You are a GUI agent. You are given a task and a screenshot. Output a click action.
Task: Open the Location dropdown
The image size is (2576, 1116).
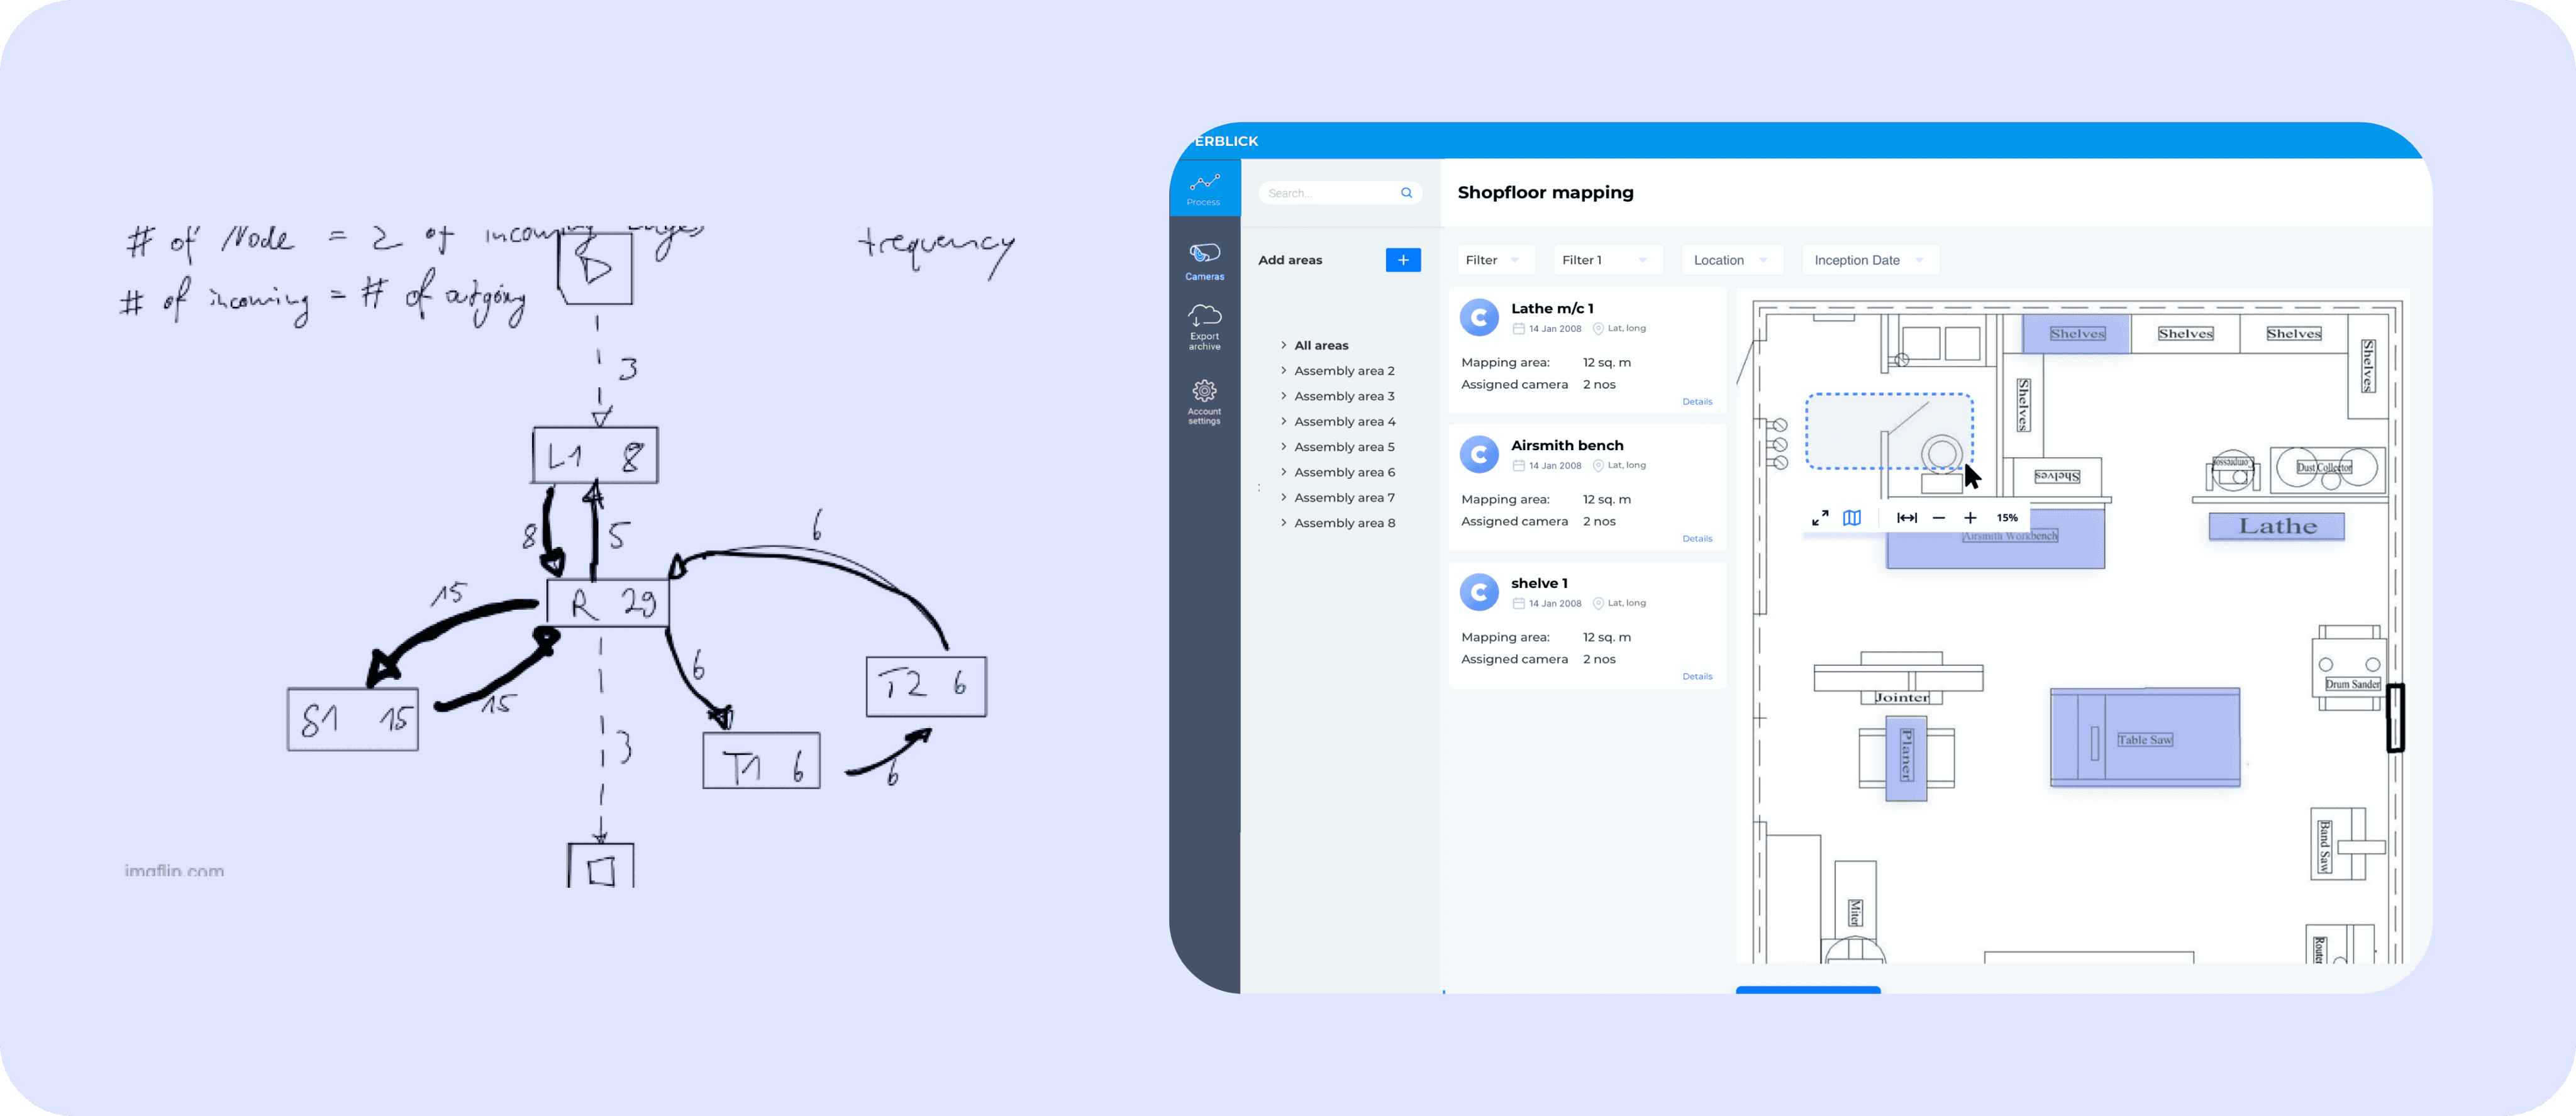pos(1731,260)
